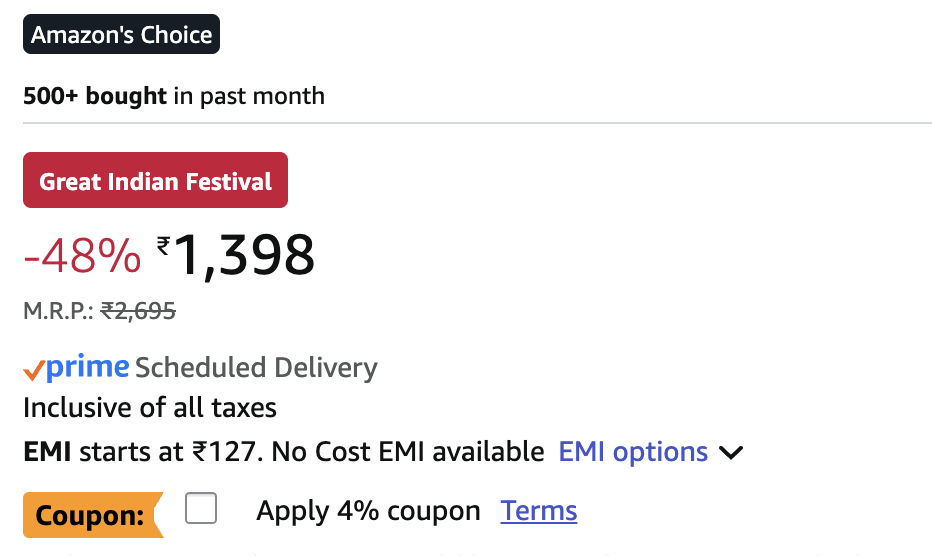
Task: Click the M.R.P. label
Action: 58,311
